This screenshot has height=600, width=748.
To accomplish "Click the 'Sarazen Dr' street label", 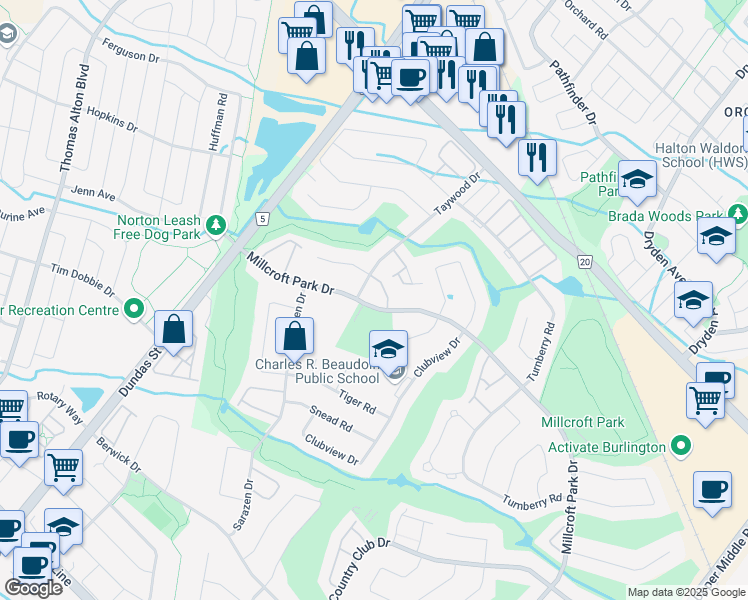I will tap(243, 505).
